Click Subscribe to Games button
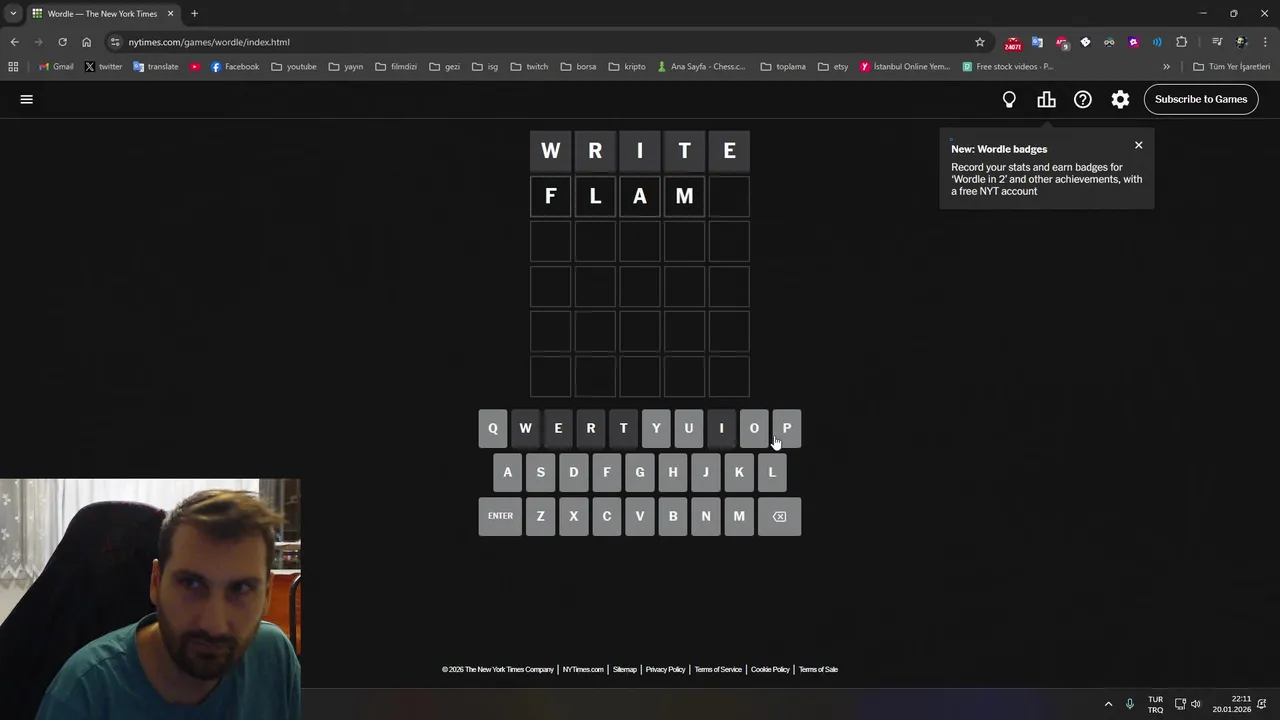 pyautogui.click(x=1201, y=99)
